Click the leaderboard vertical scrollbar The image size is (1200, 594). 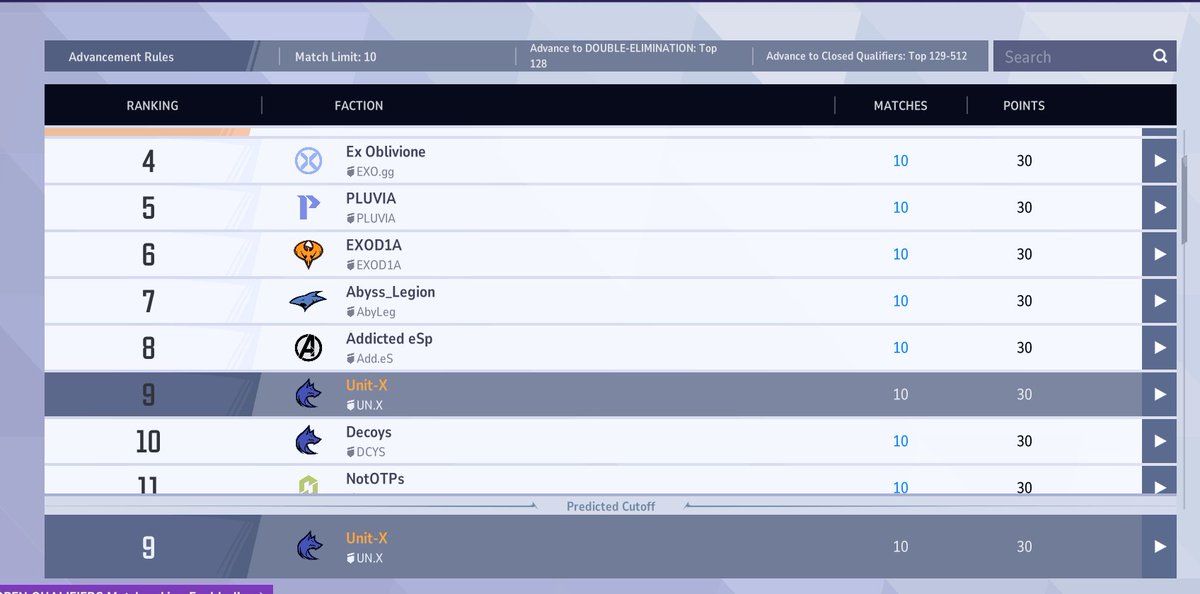(1184, 200)
